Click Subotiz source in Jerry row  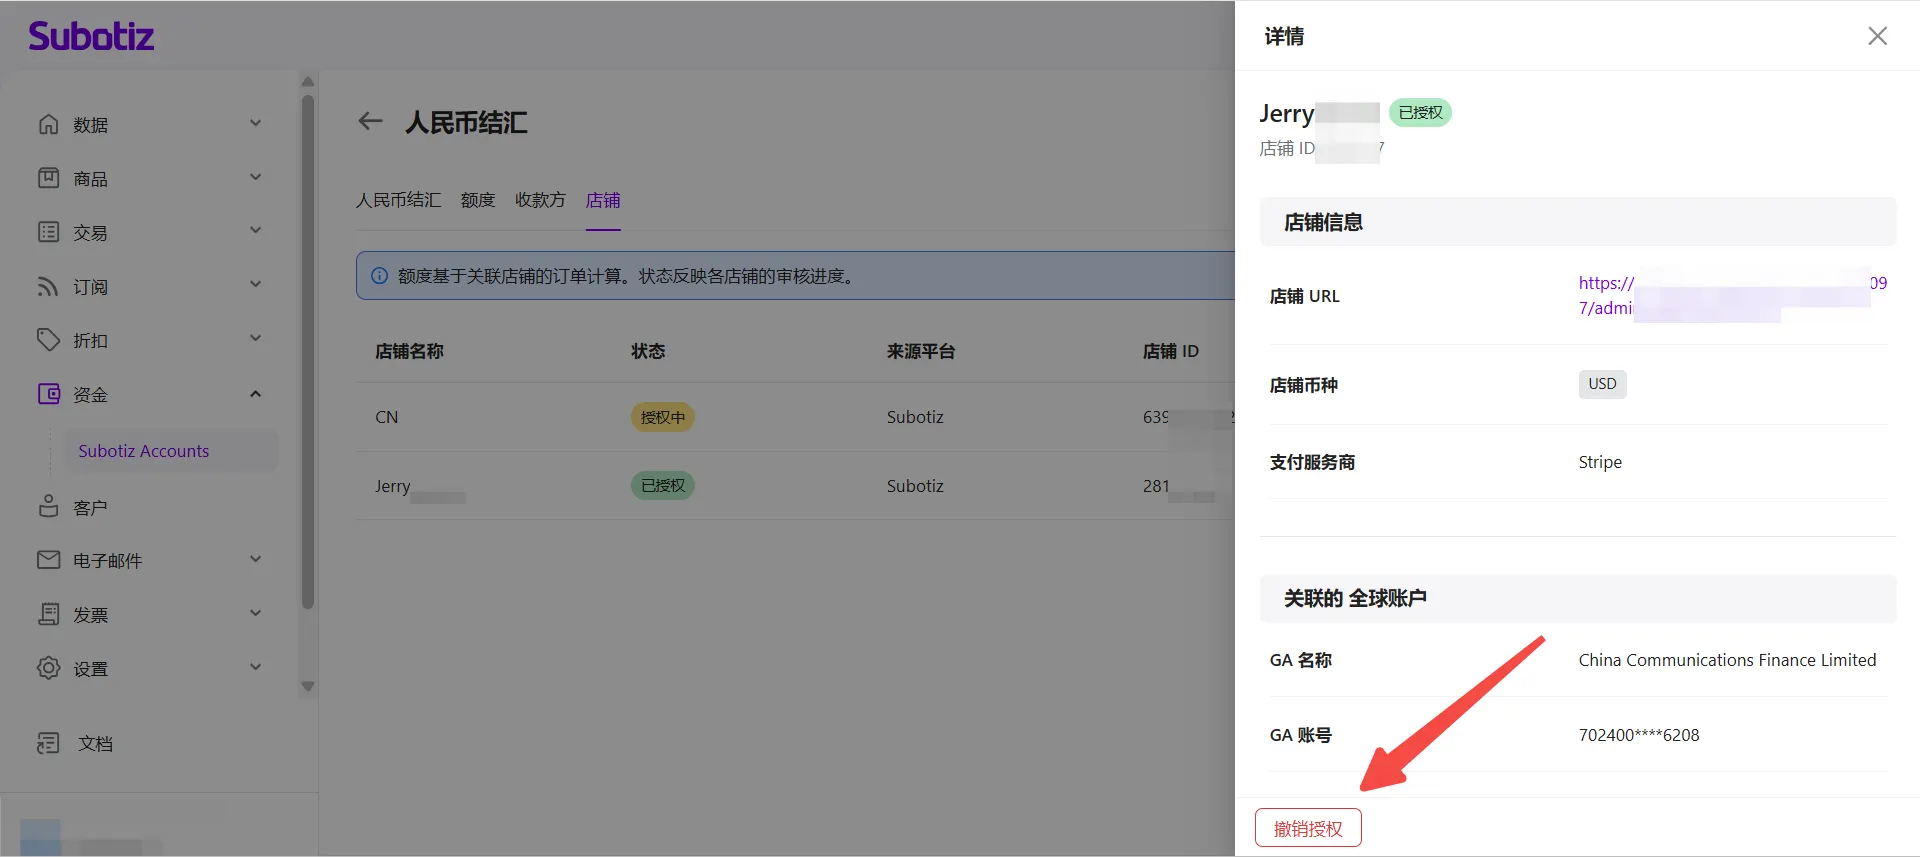coord(915,486)
